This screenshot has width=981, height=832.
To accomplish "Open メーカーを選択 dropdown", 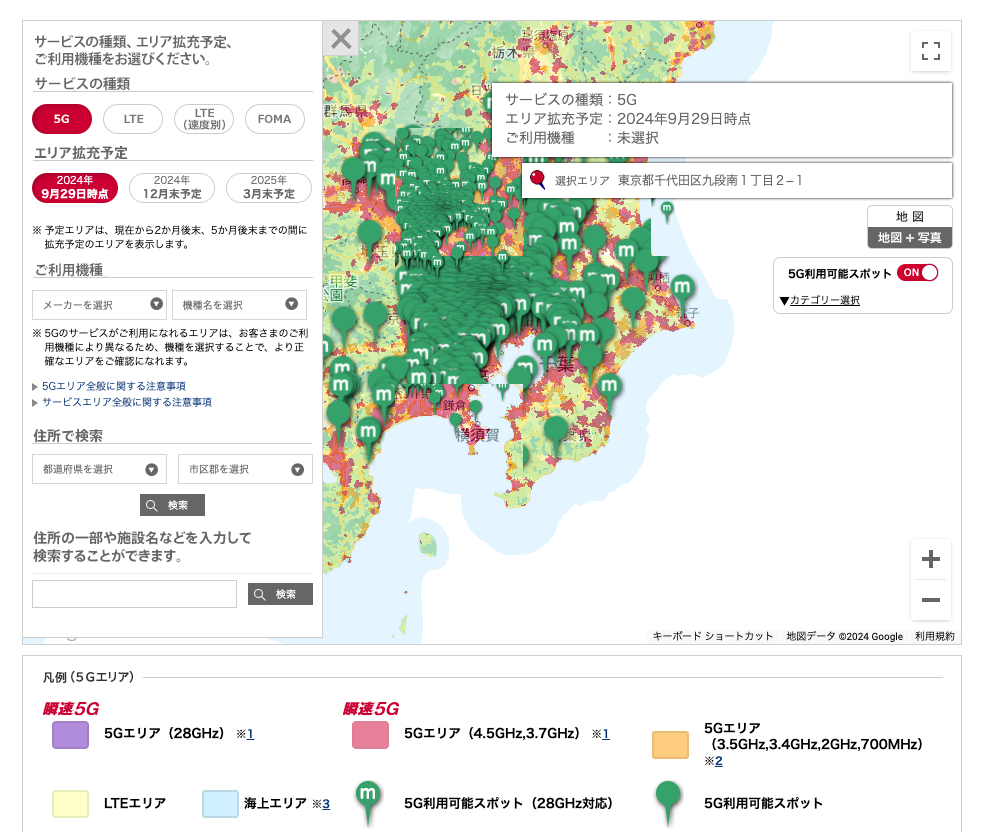I will tap(99, 305).
